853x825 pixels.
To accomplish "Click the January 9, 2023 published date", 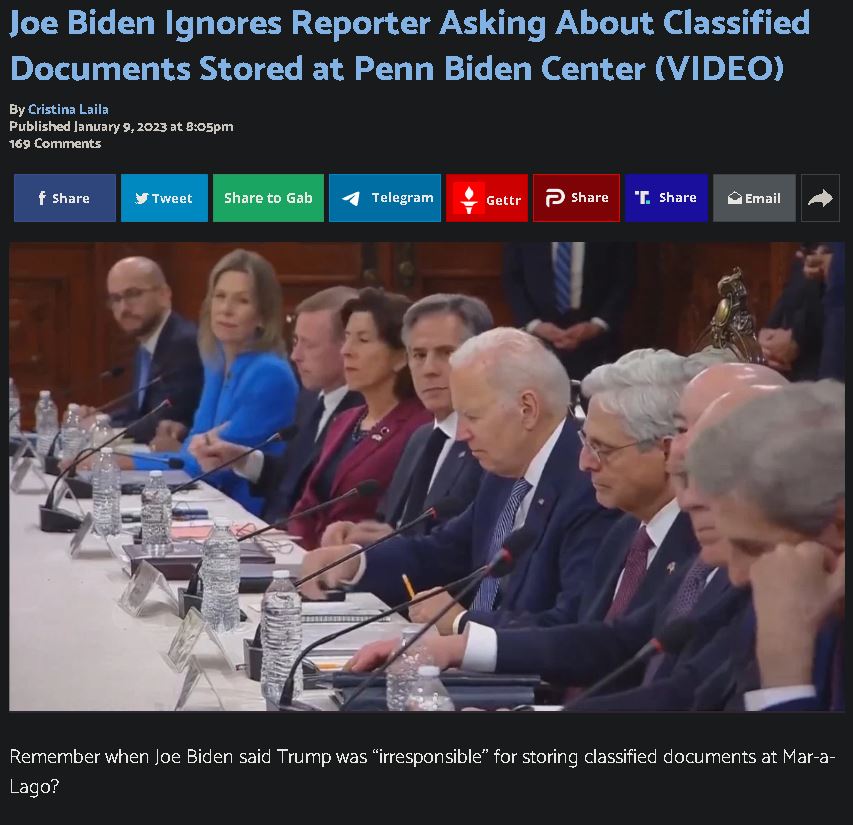I will [120, 127].
